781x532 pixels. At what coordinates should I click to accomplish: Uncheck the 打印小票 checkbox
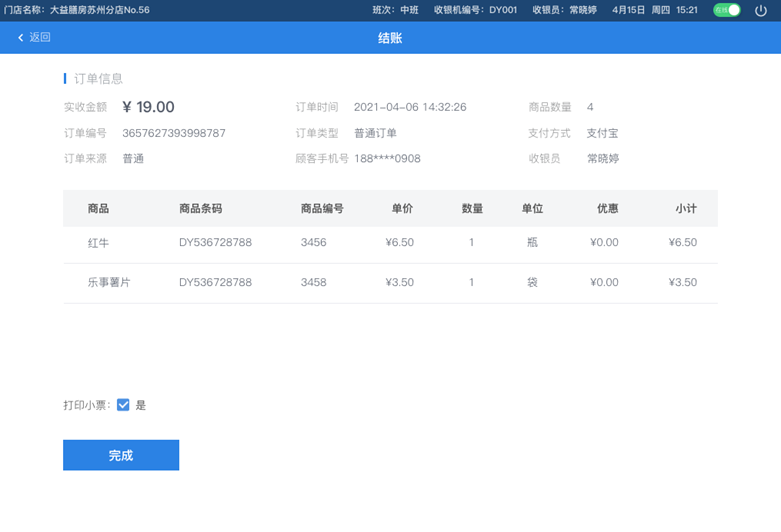click(123, 405)
